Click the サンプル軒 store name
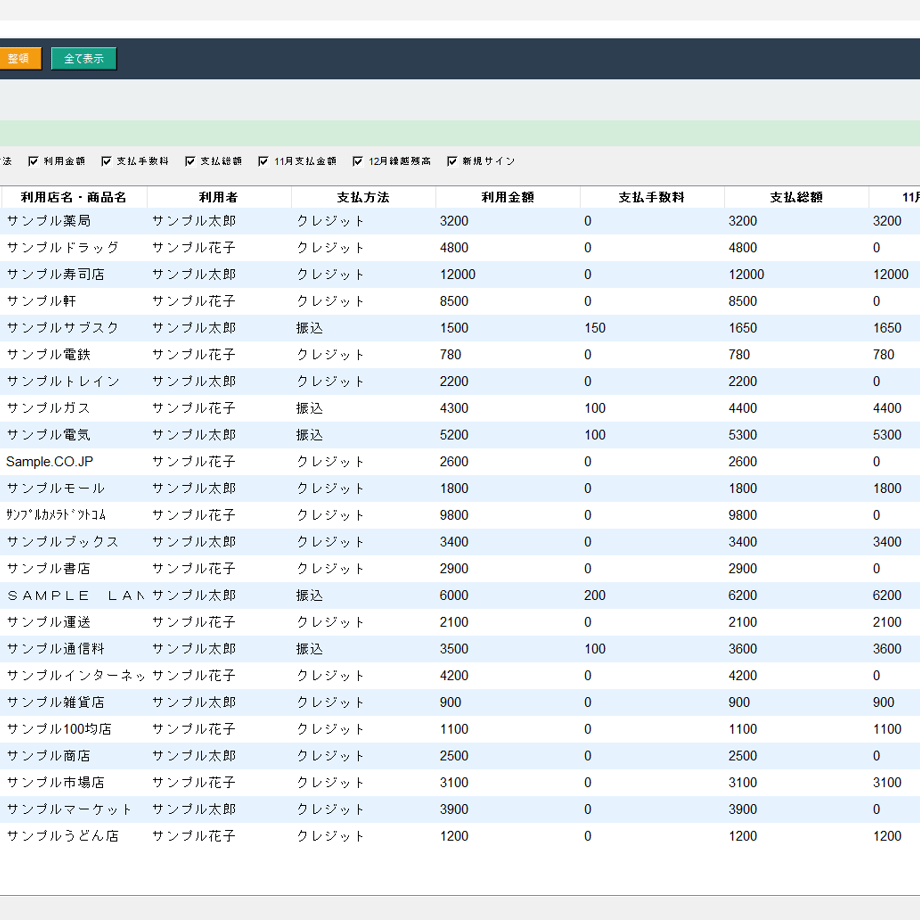Viewport: 920px width, 920px height. pyautogui.click(x=42, y=302)
